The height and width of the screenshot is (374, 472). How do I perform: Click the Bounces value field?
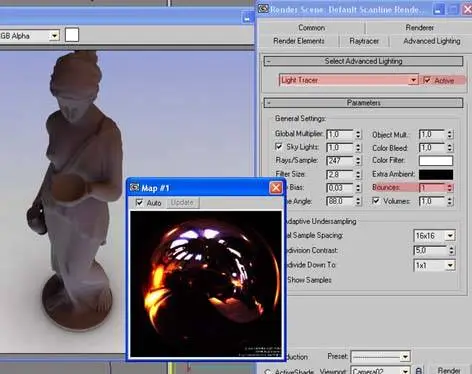432,188
